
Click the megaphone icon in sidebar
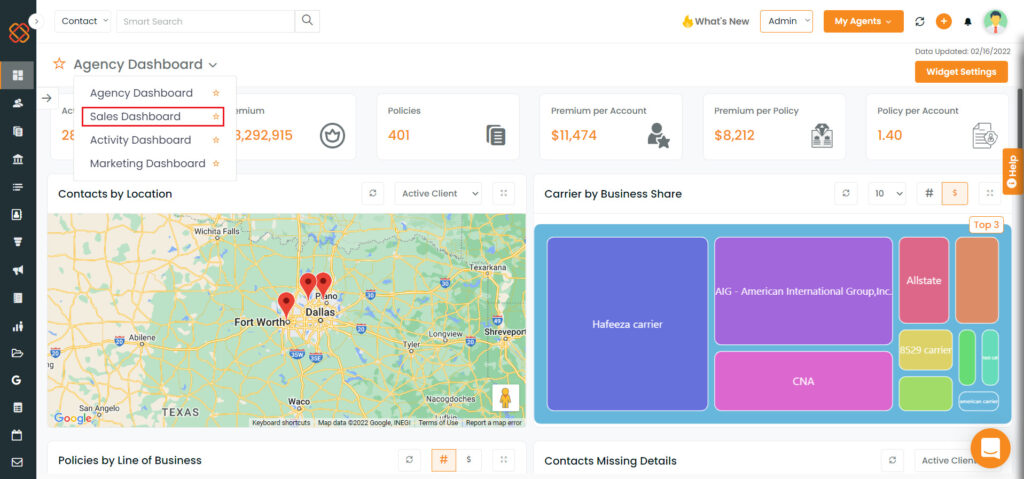click(17, 270)
